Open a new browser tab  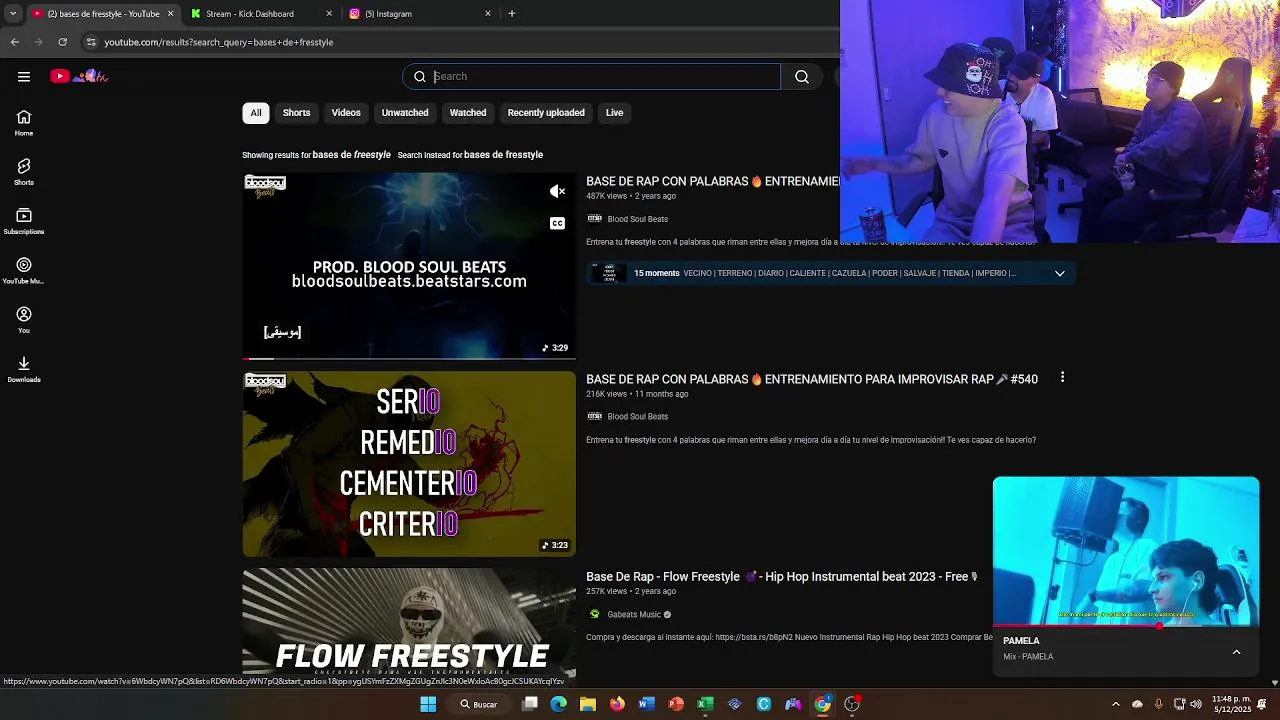(512, 14)
